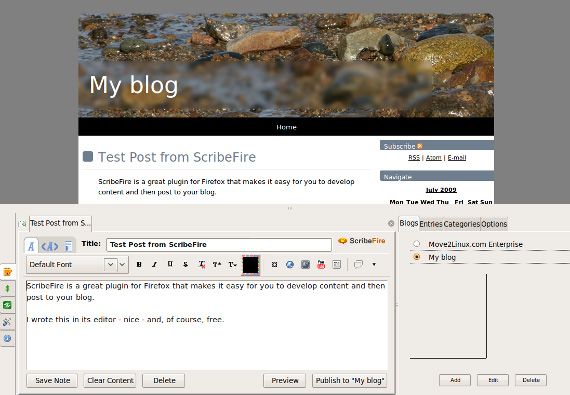Click the second arrow beside Default Font
Viewport: 570px width, 395px height.
(123, 265)
